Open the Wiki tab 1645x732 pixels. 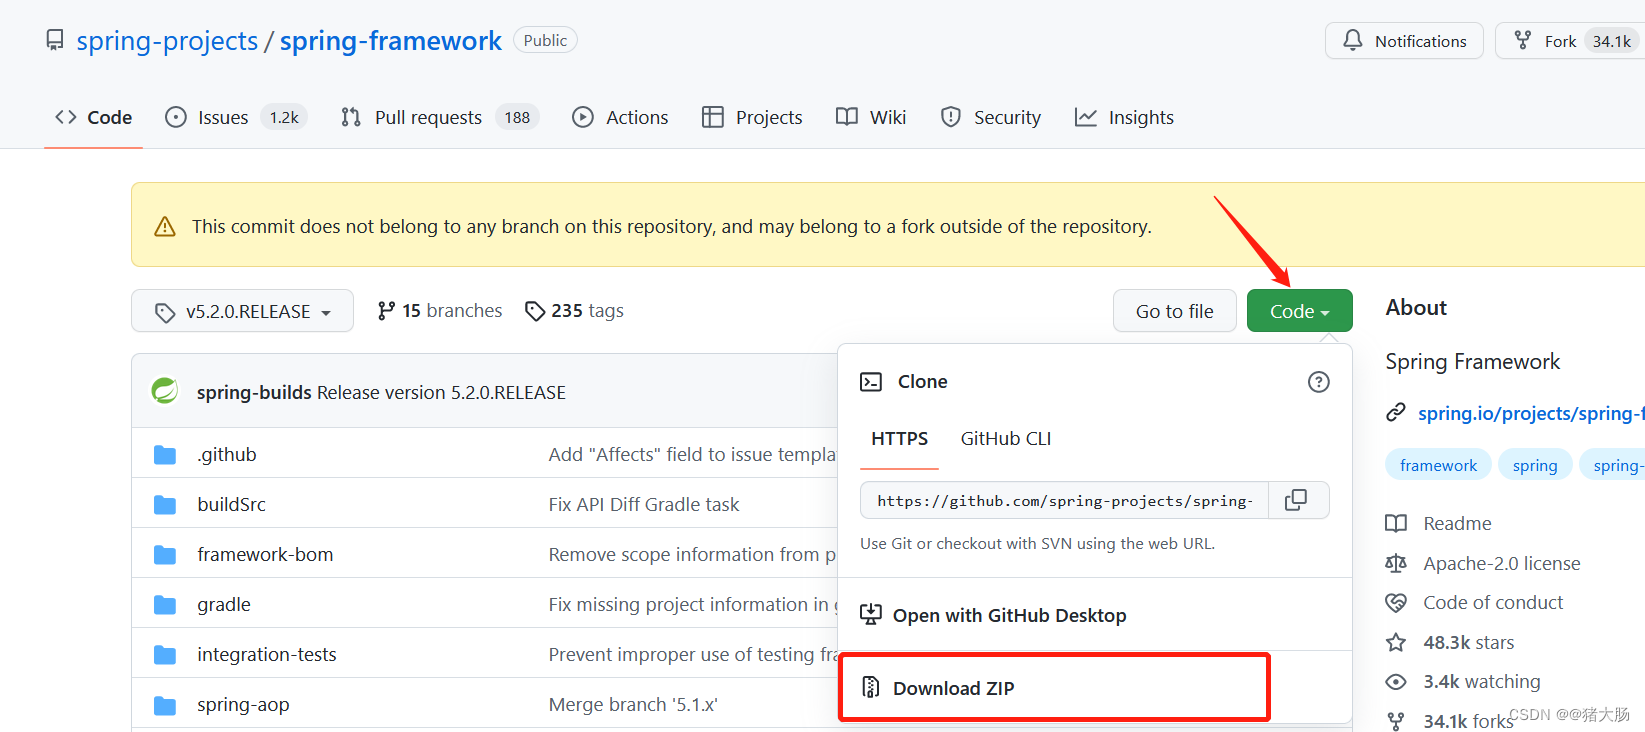point(871,117)
